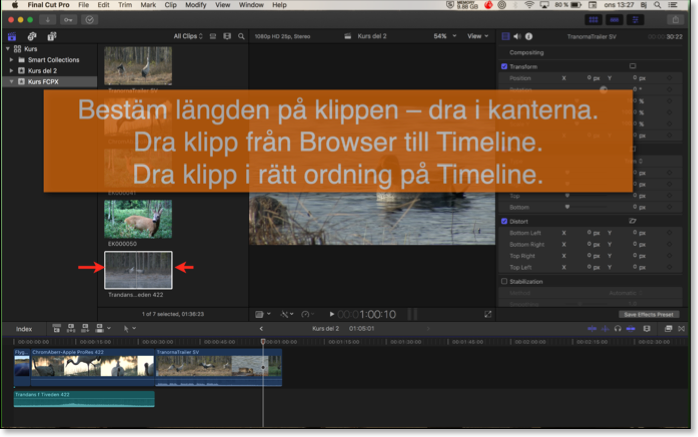Open the Mark menu

click(x=148, y=5)
